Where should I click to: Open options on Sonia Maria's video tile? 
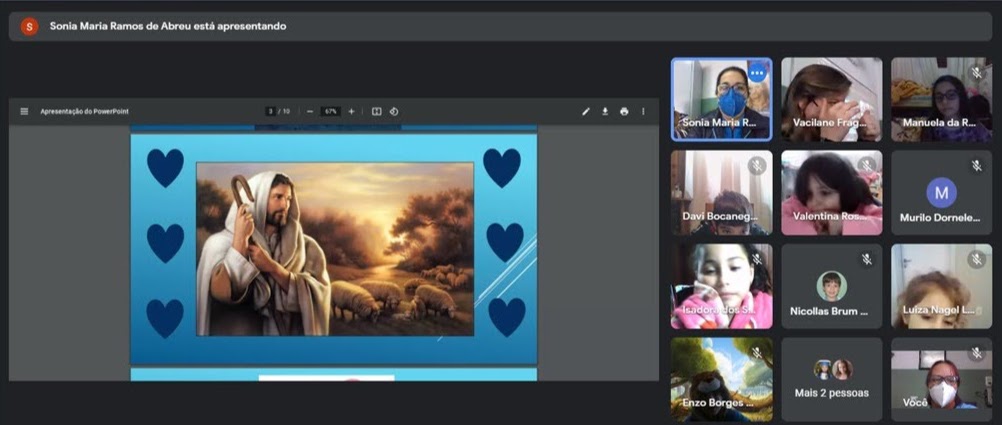pyautogui.click(x=757, y=73)
